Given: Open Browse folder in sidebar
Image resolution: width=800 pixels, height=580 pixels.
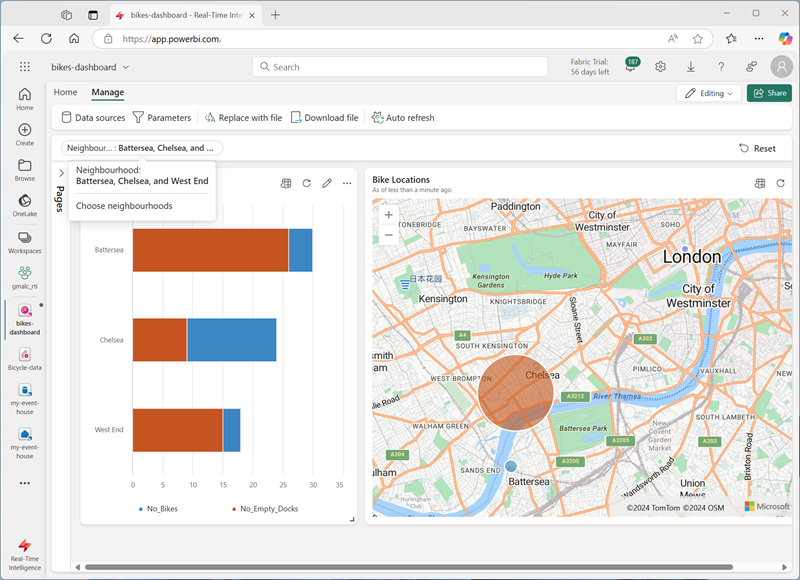Looking at the screenshot, I should point(24,170).
